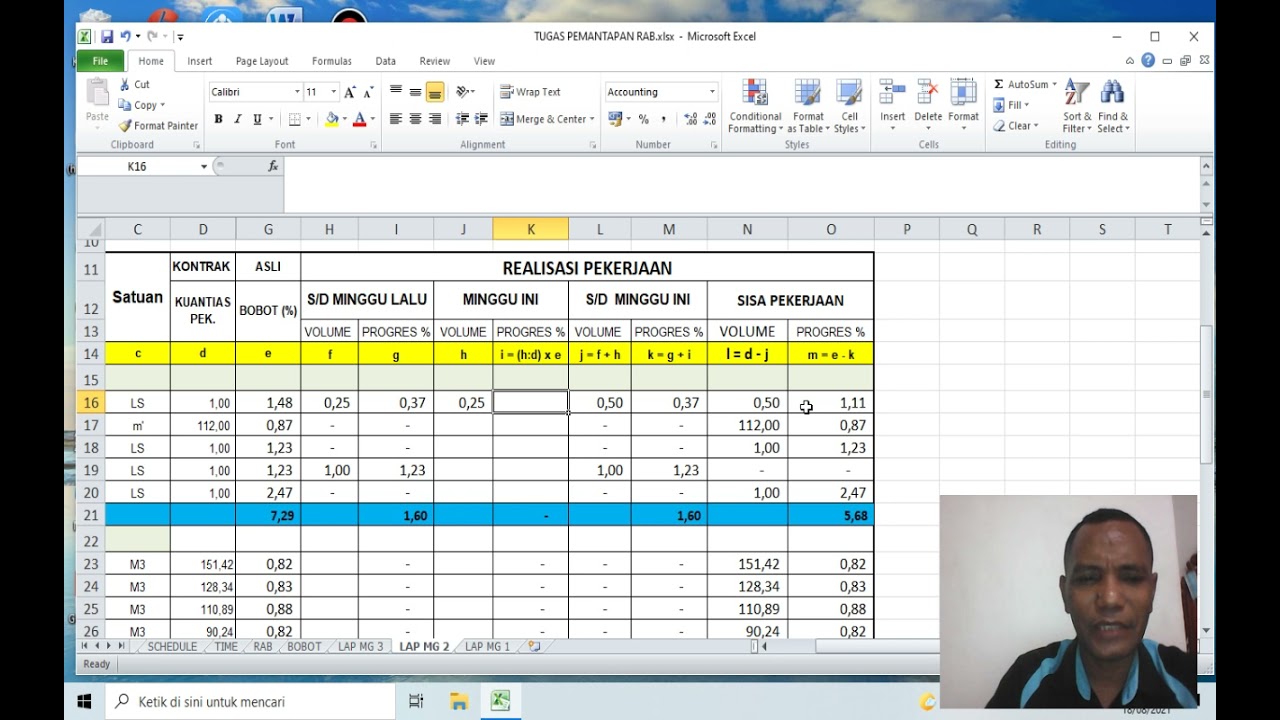Expand the Merge & Center dropdown arrow
Viewport: 1280px width, 720px height.
tap(592, 119)
